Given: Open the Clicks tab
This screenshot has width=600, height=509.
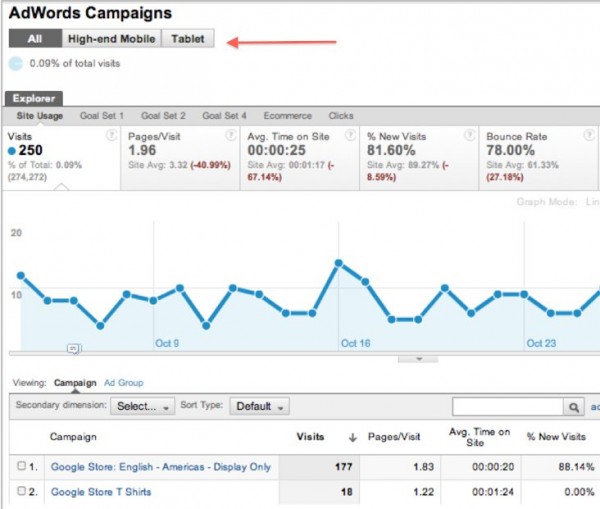Looking at the screenshot, I should click(341, 116).
